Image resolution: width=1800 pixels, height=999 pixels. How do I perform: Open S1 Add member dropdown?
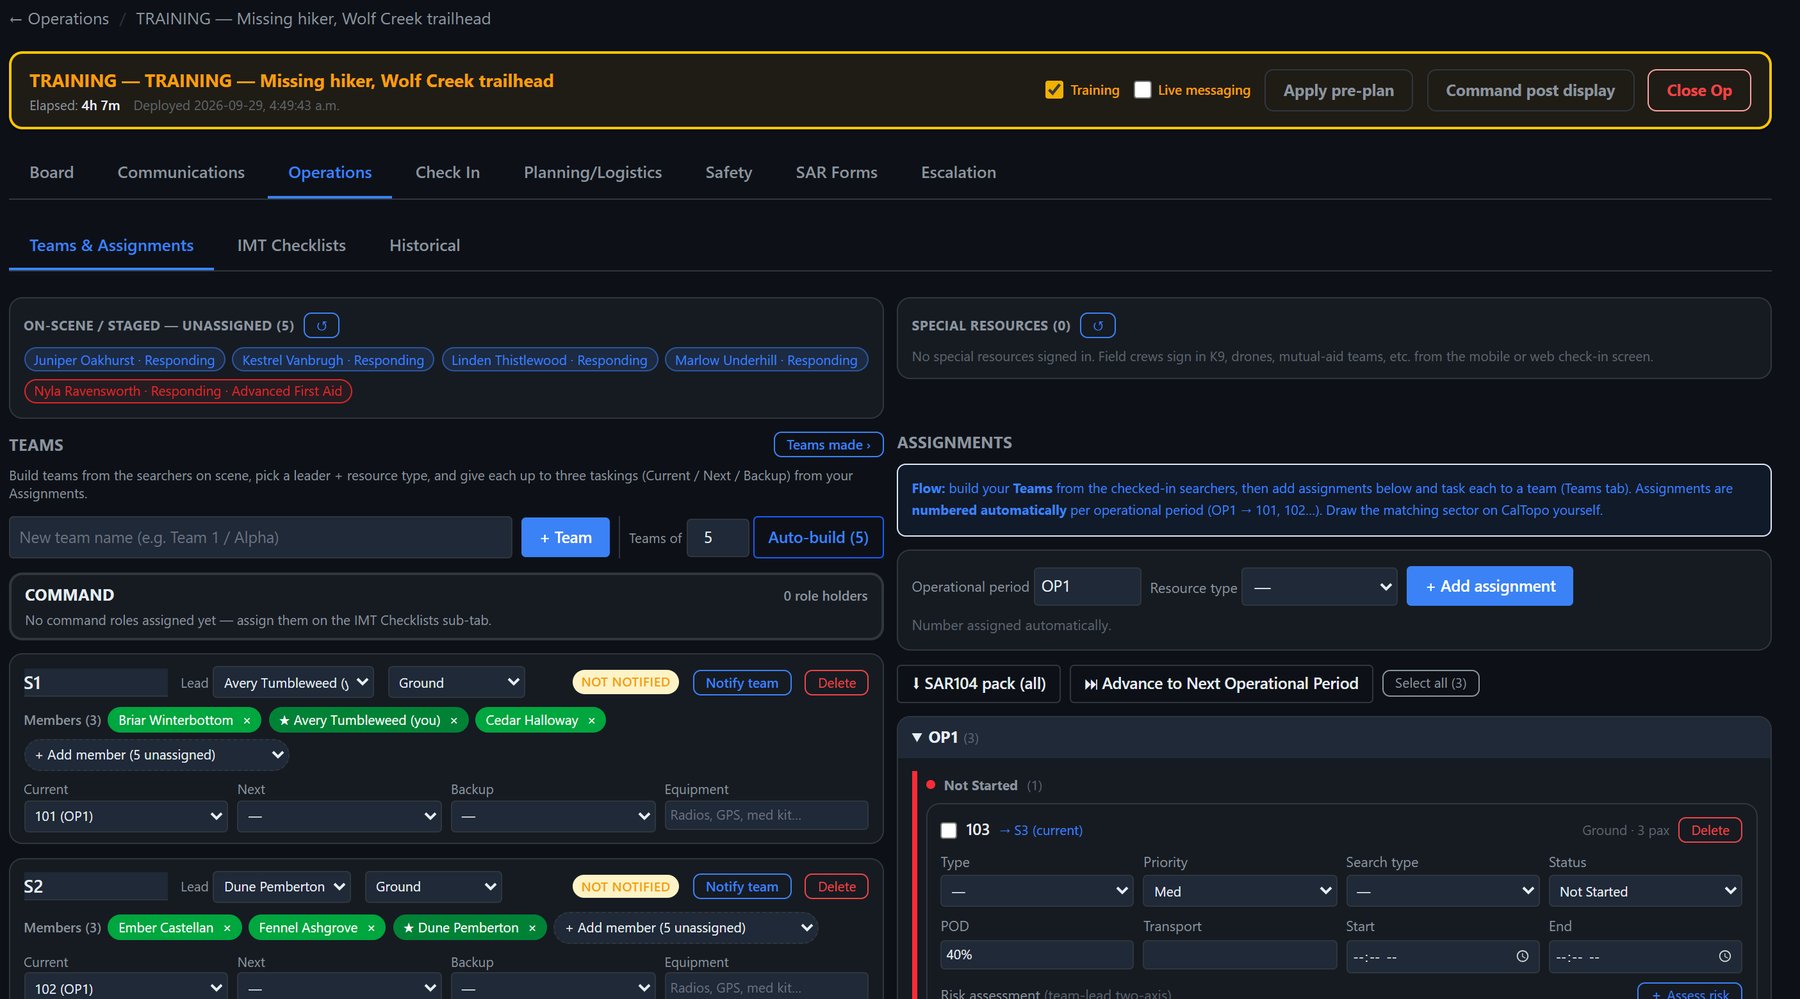pos(157,755)
